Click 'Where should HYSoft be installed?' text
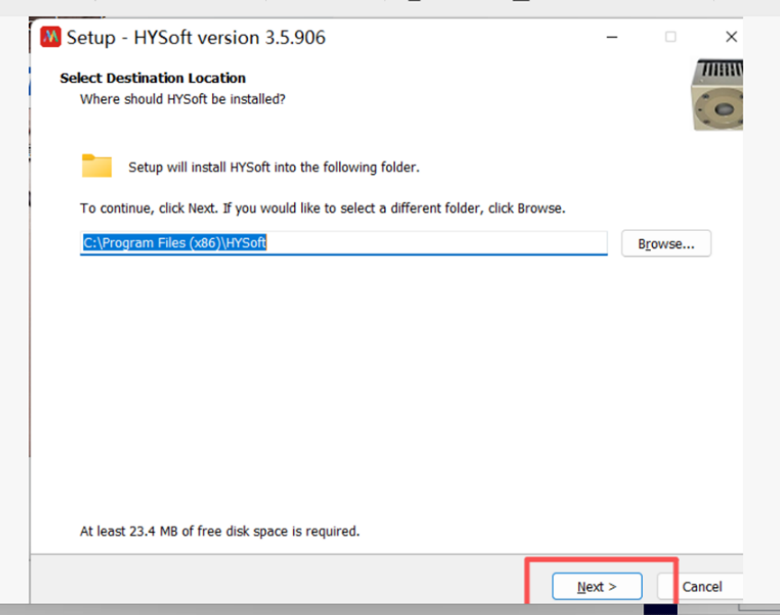This screenshot has height=615, width=780. pyautogui.click(x=183, y=99)
